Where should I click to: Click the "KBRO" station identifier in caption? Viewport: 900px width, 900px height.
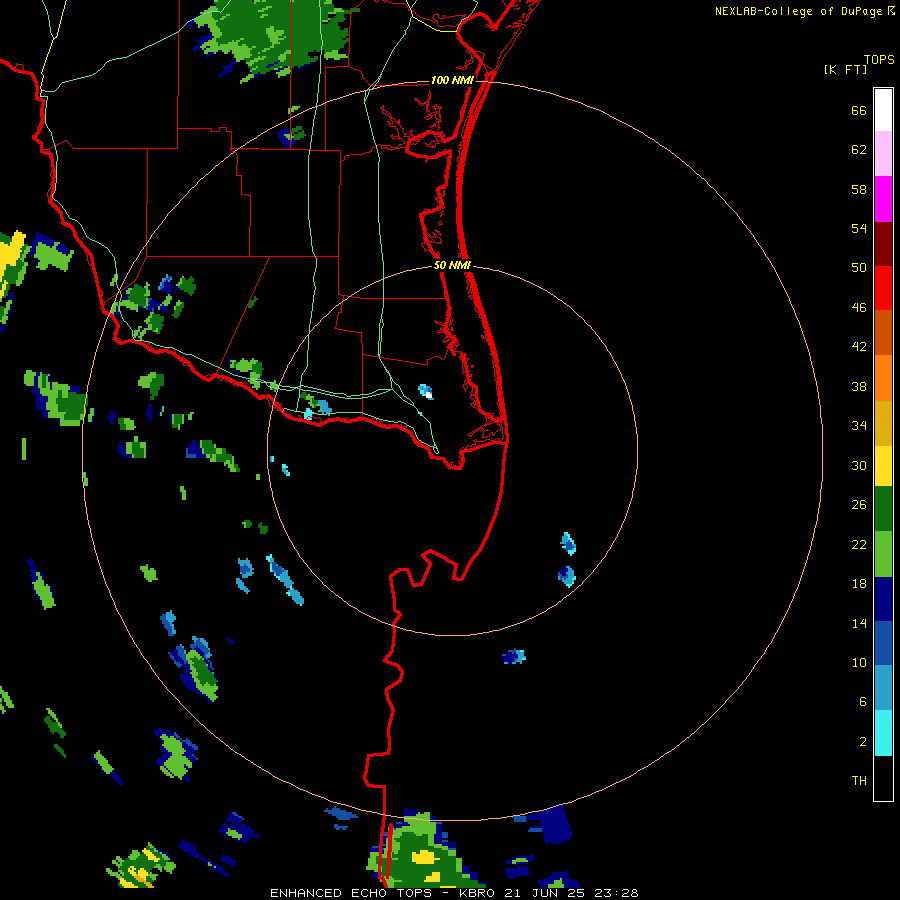pos(479,893)
